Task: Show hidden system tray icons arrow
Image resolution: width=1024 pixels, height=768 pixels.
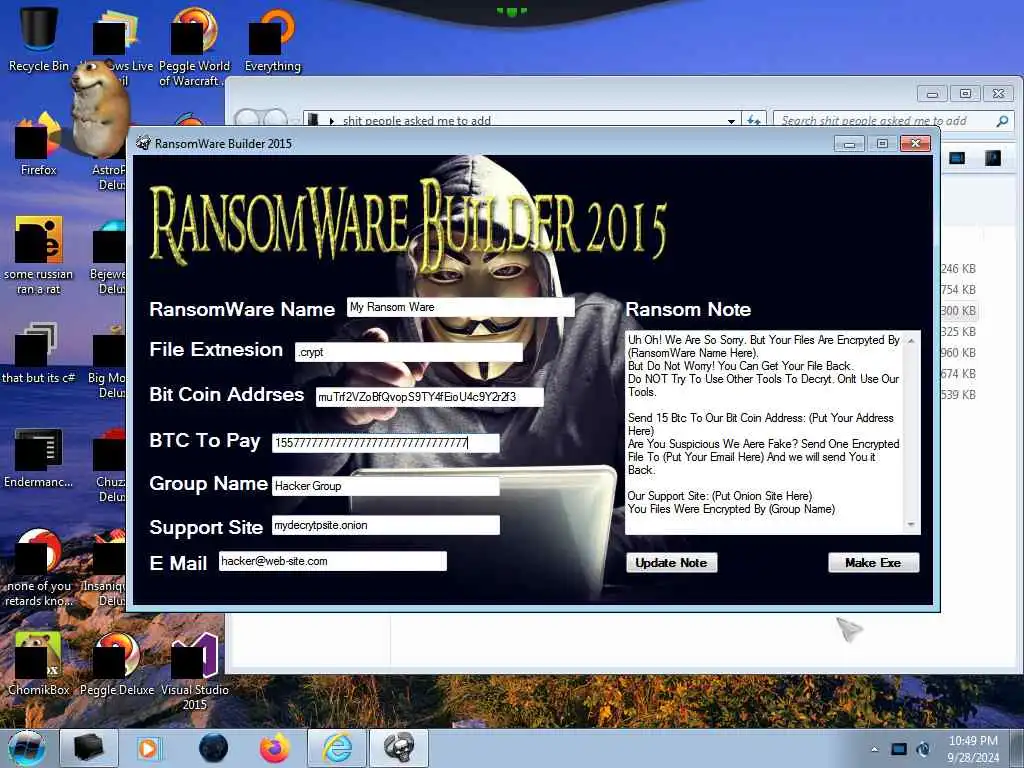Action: click(874, 750)
